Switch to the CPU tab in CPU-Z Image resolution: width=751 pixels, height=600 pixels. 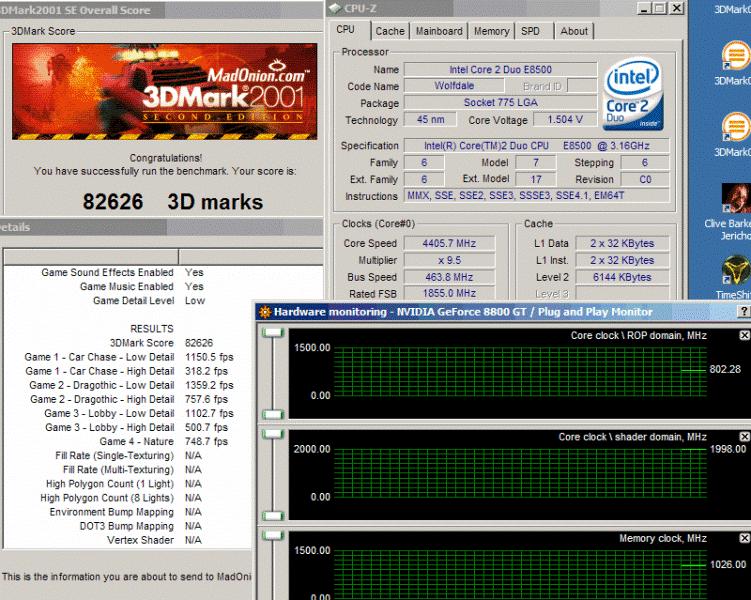346,30
